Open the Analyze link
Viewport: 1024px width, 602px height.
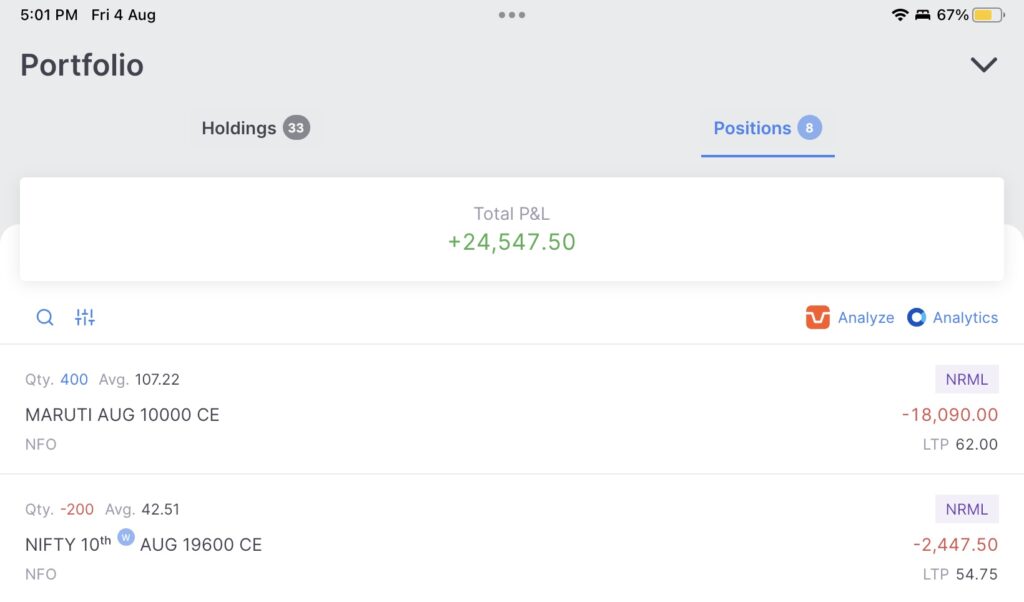pyautogui.click(x=866, y=318)
